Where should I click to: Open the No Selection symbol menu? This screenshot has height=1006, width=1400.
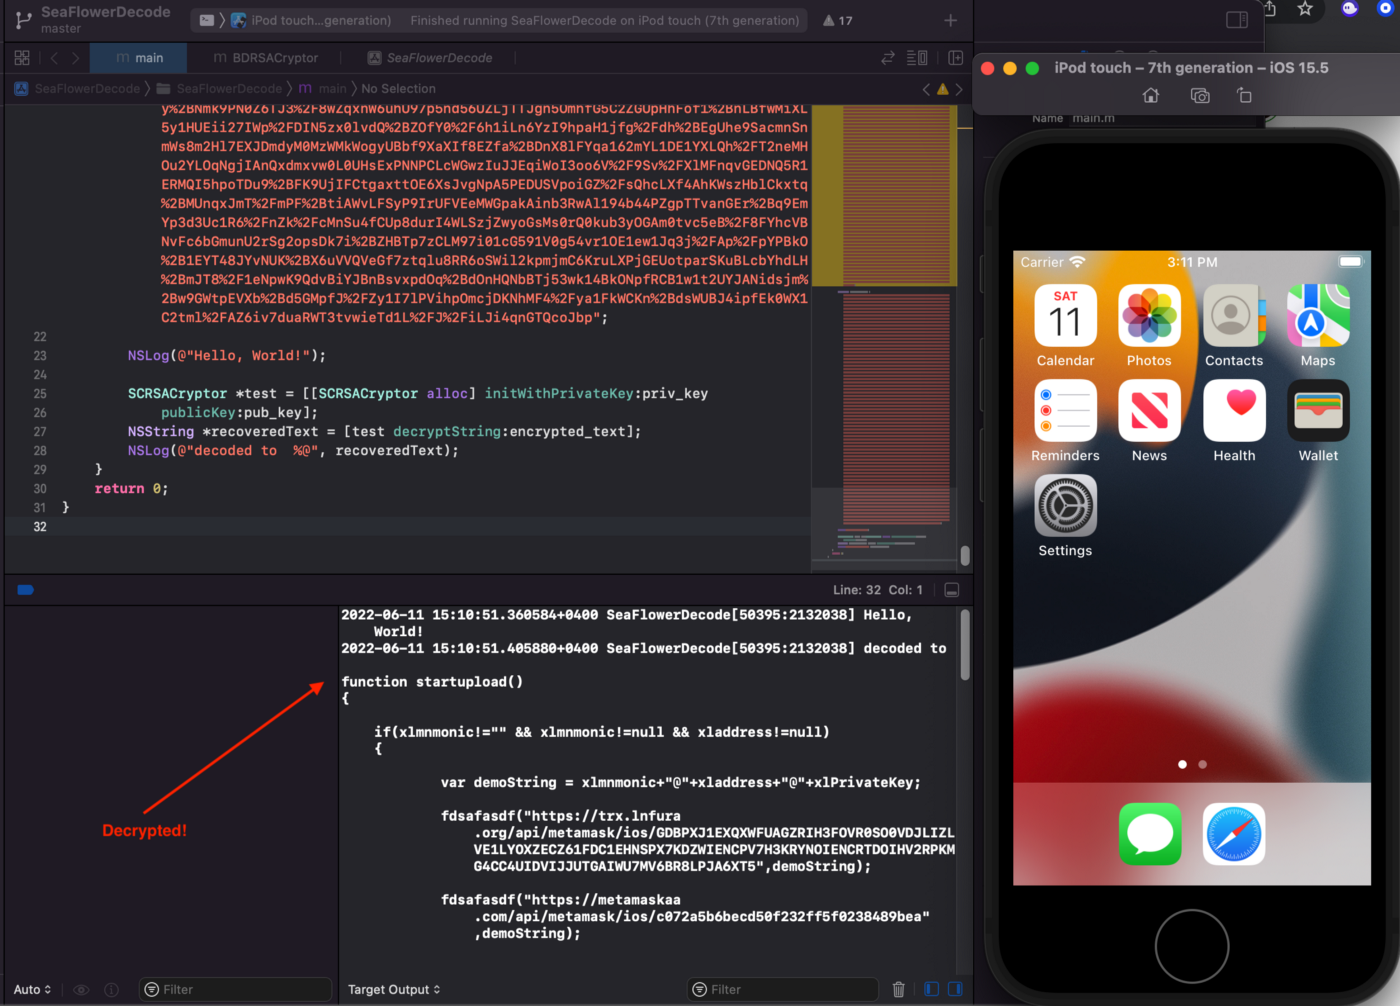(x=398, y=89)
